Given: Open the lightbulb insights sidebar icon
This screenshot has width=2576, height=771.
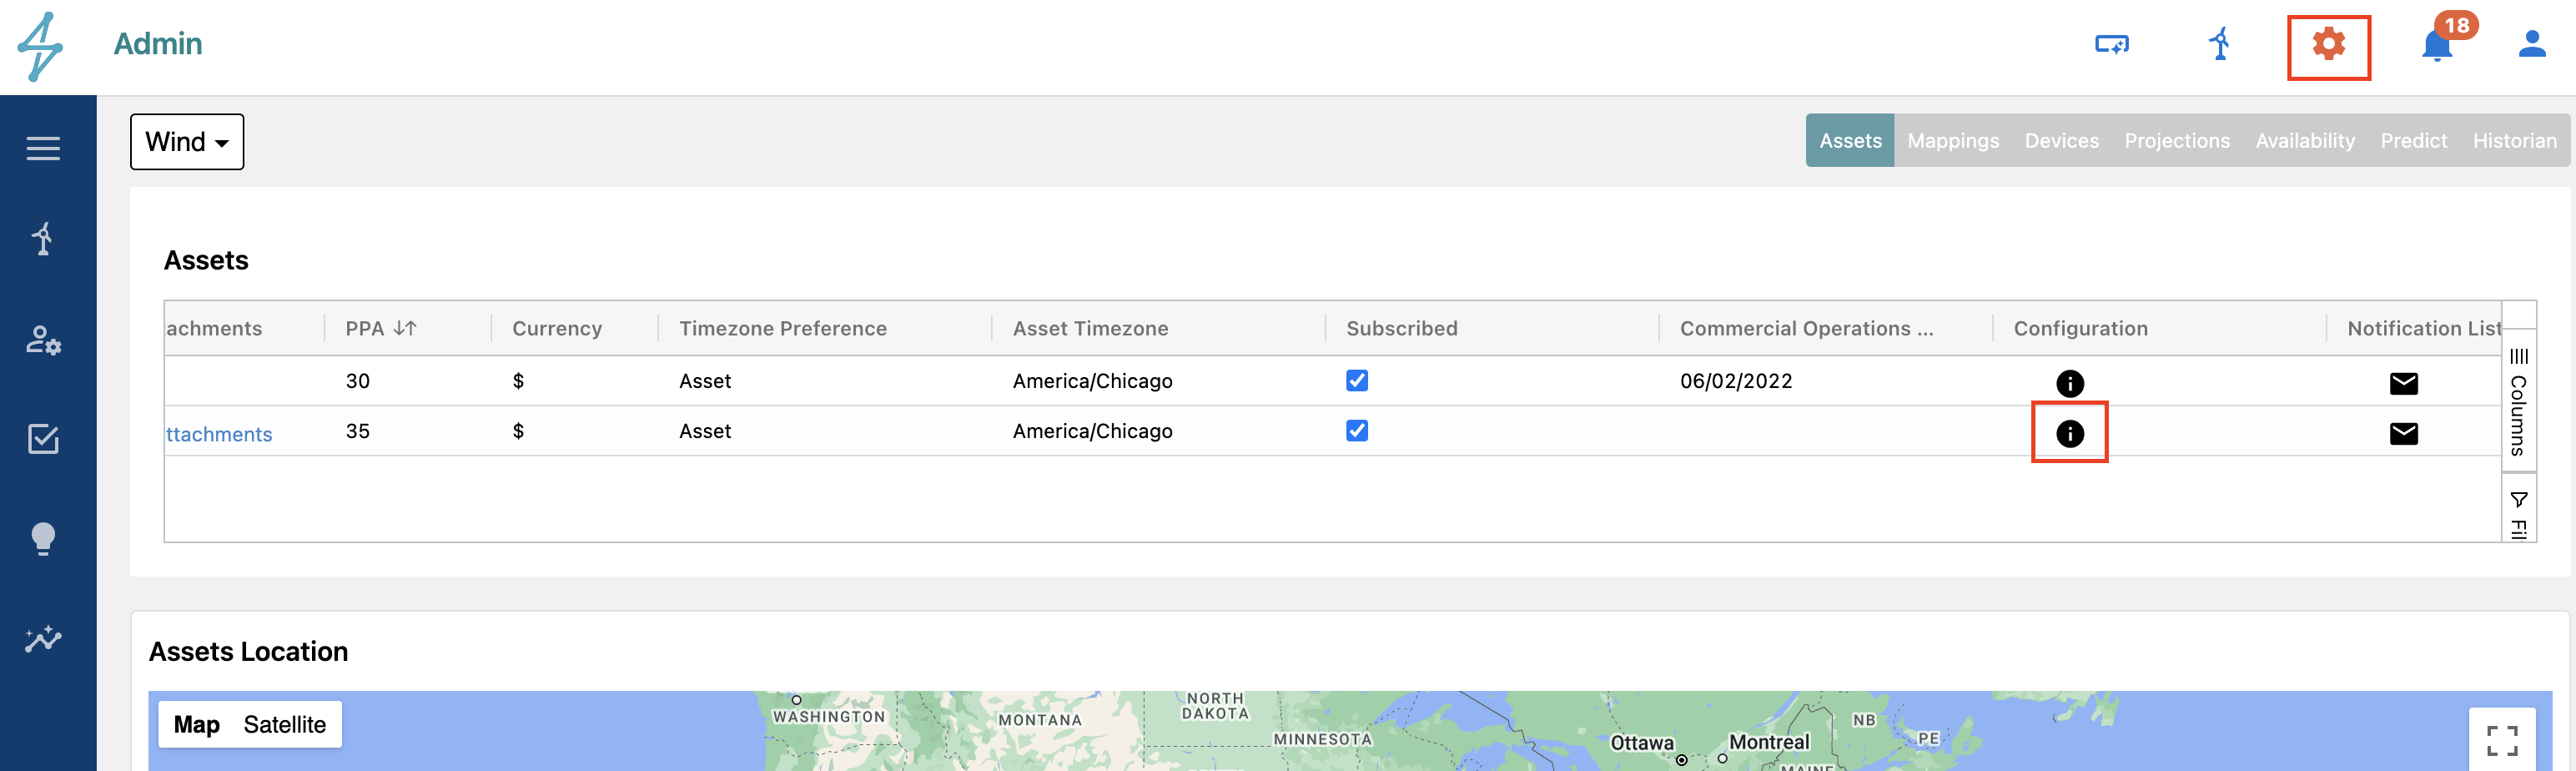Looking at the screenshot, I should pyautogui.click(x=43, y=538).
